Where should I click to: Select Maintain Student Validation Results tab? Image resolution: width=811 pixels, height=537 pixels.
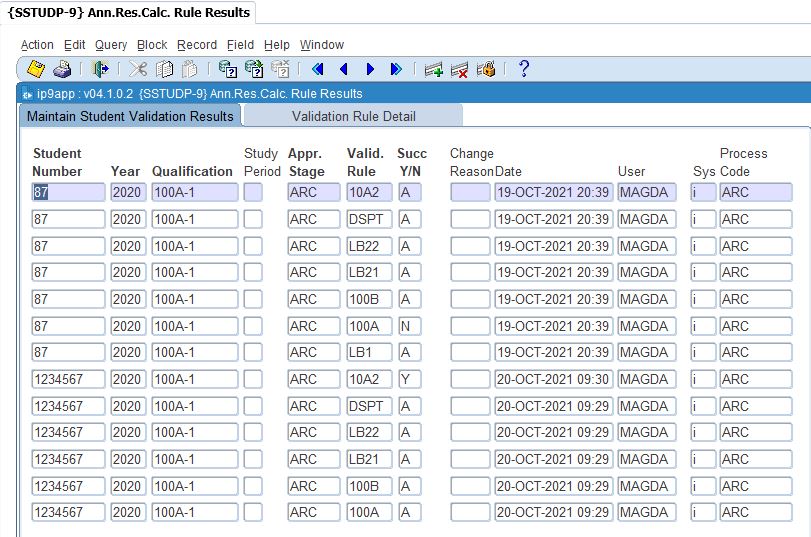click(x=130, y=116)
